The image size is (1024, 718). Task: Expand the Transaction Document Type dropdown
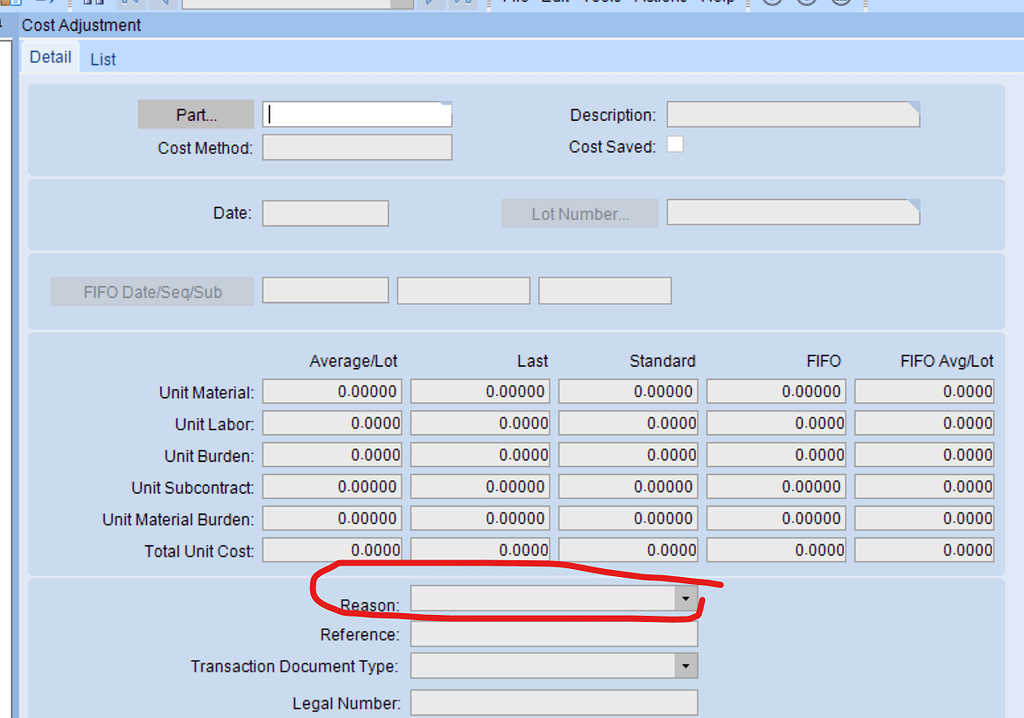point(686,665)
